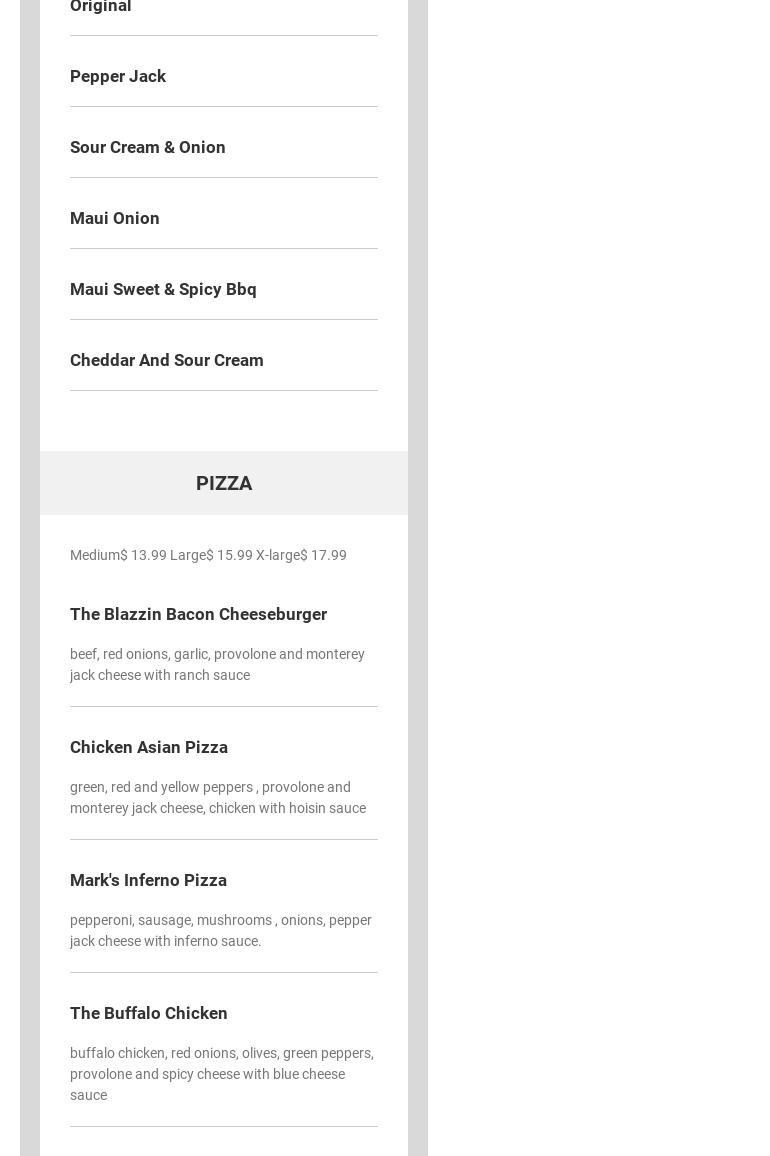Select the Chicken Asian Pizza title
The width and height of the screenshot is (770, 1156).
click(x=149, y=747)
